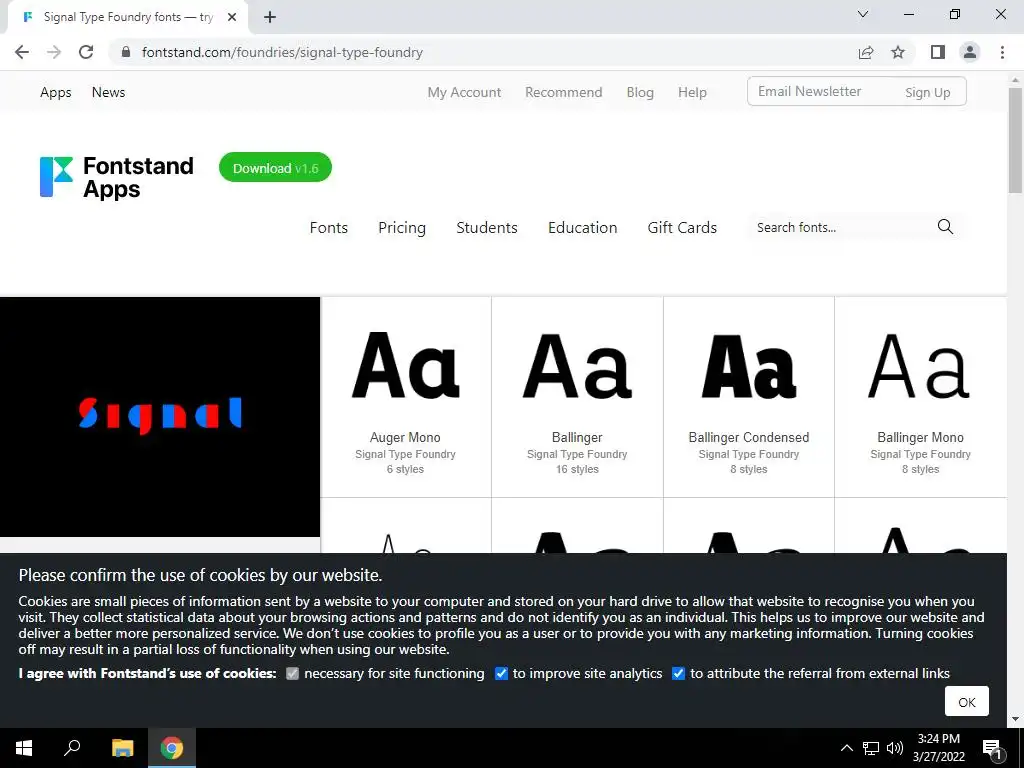Go to the Apps link
The width and height of the screenshot is (1024, 768).
56,92
